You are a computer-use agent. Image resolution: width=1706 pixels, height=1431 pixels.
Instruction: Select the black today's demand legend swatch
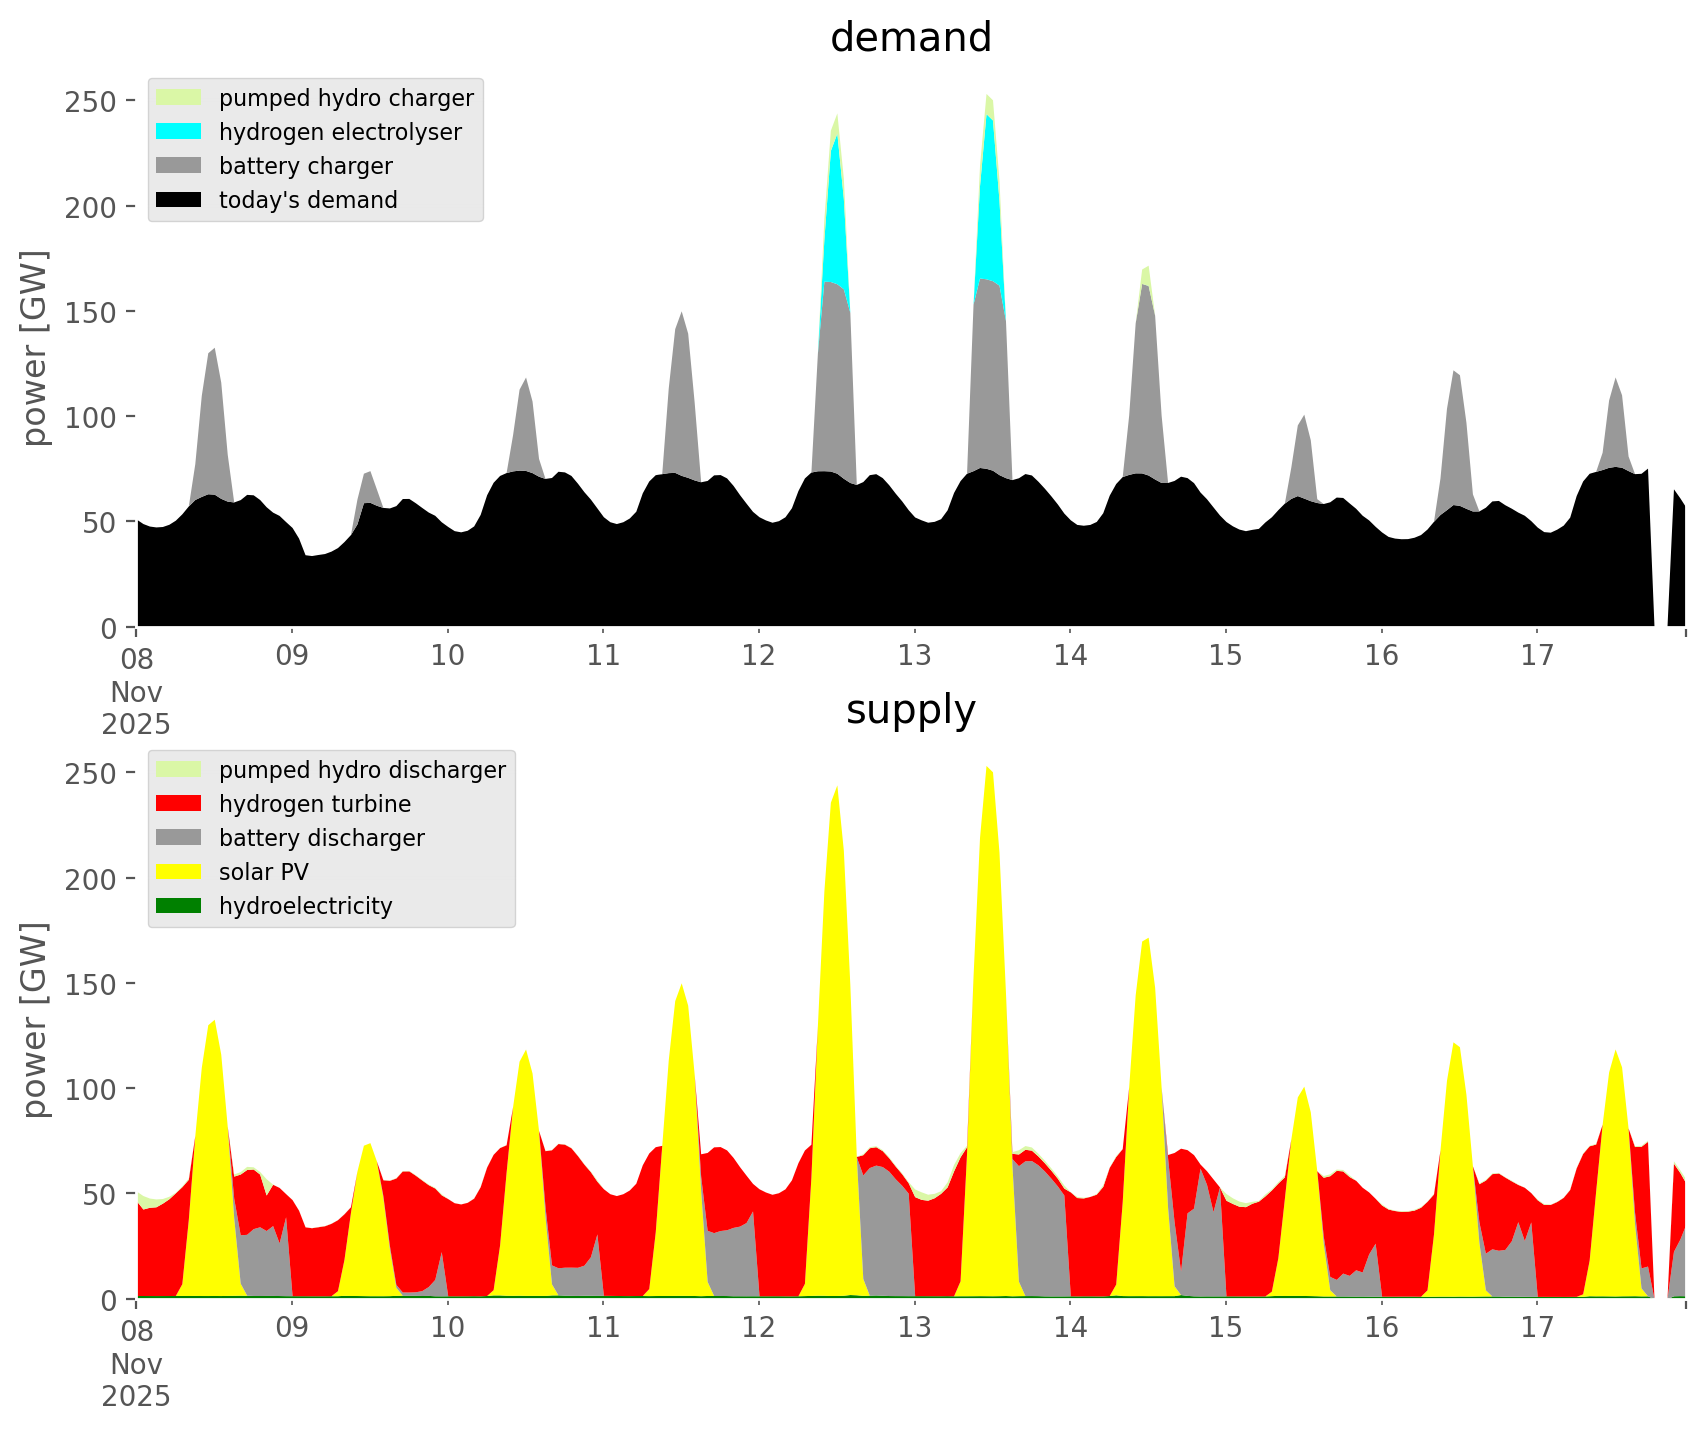pos(179,200)
